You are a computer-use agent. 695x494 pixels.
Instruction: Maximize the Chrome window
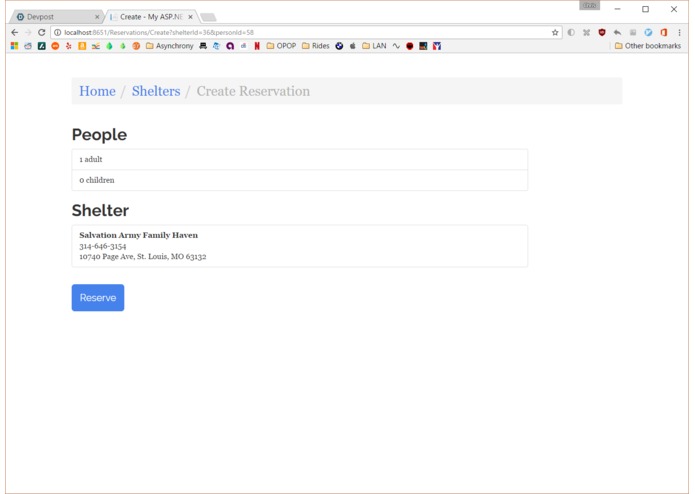tap(645, 9)
